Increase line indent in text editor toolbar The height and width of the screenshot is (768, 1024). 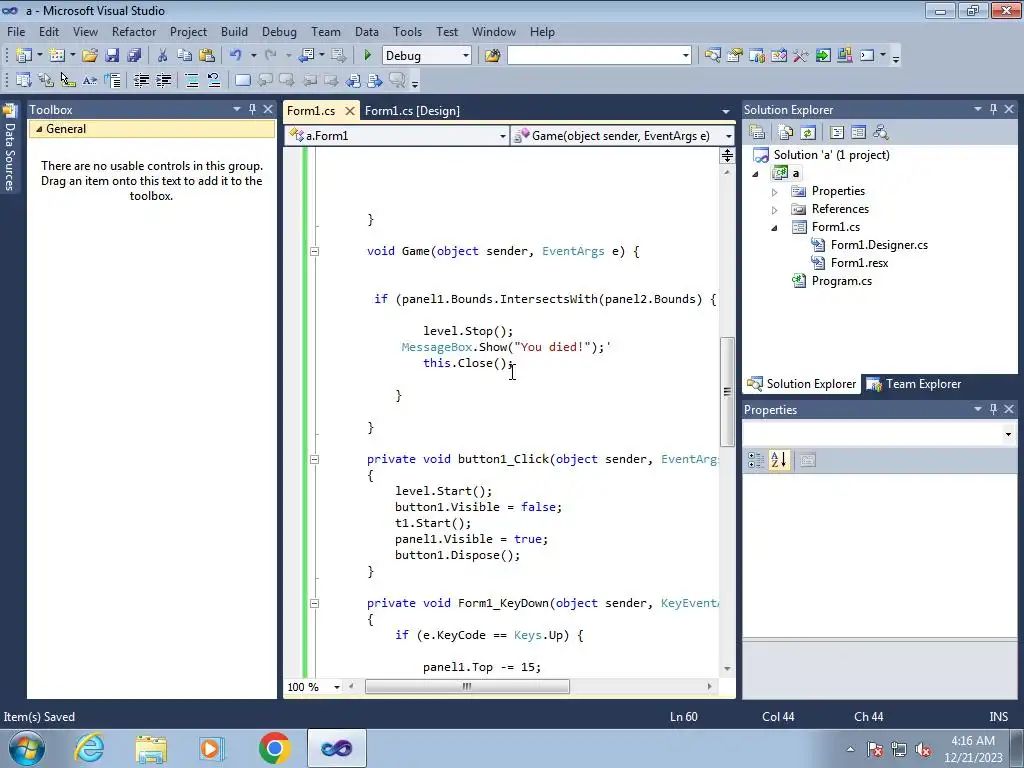[x=163, y=81]
